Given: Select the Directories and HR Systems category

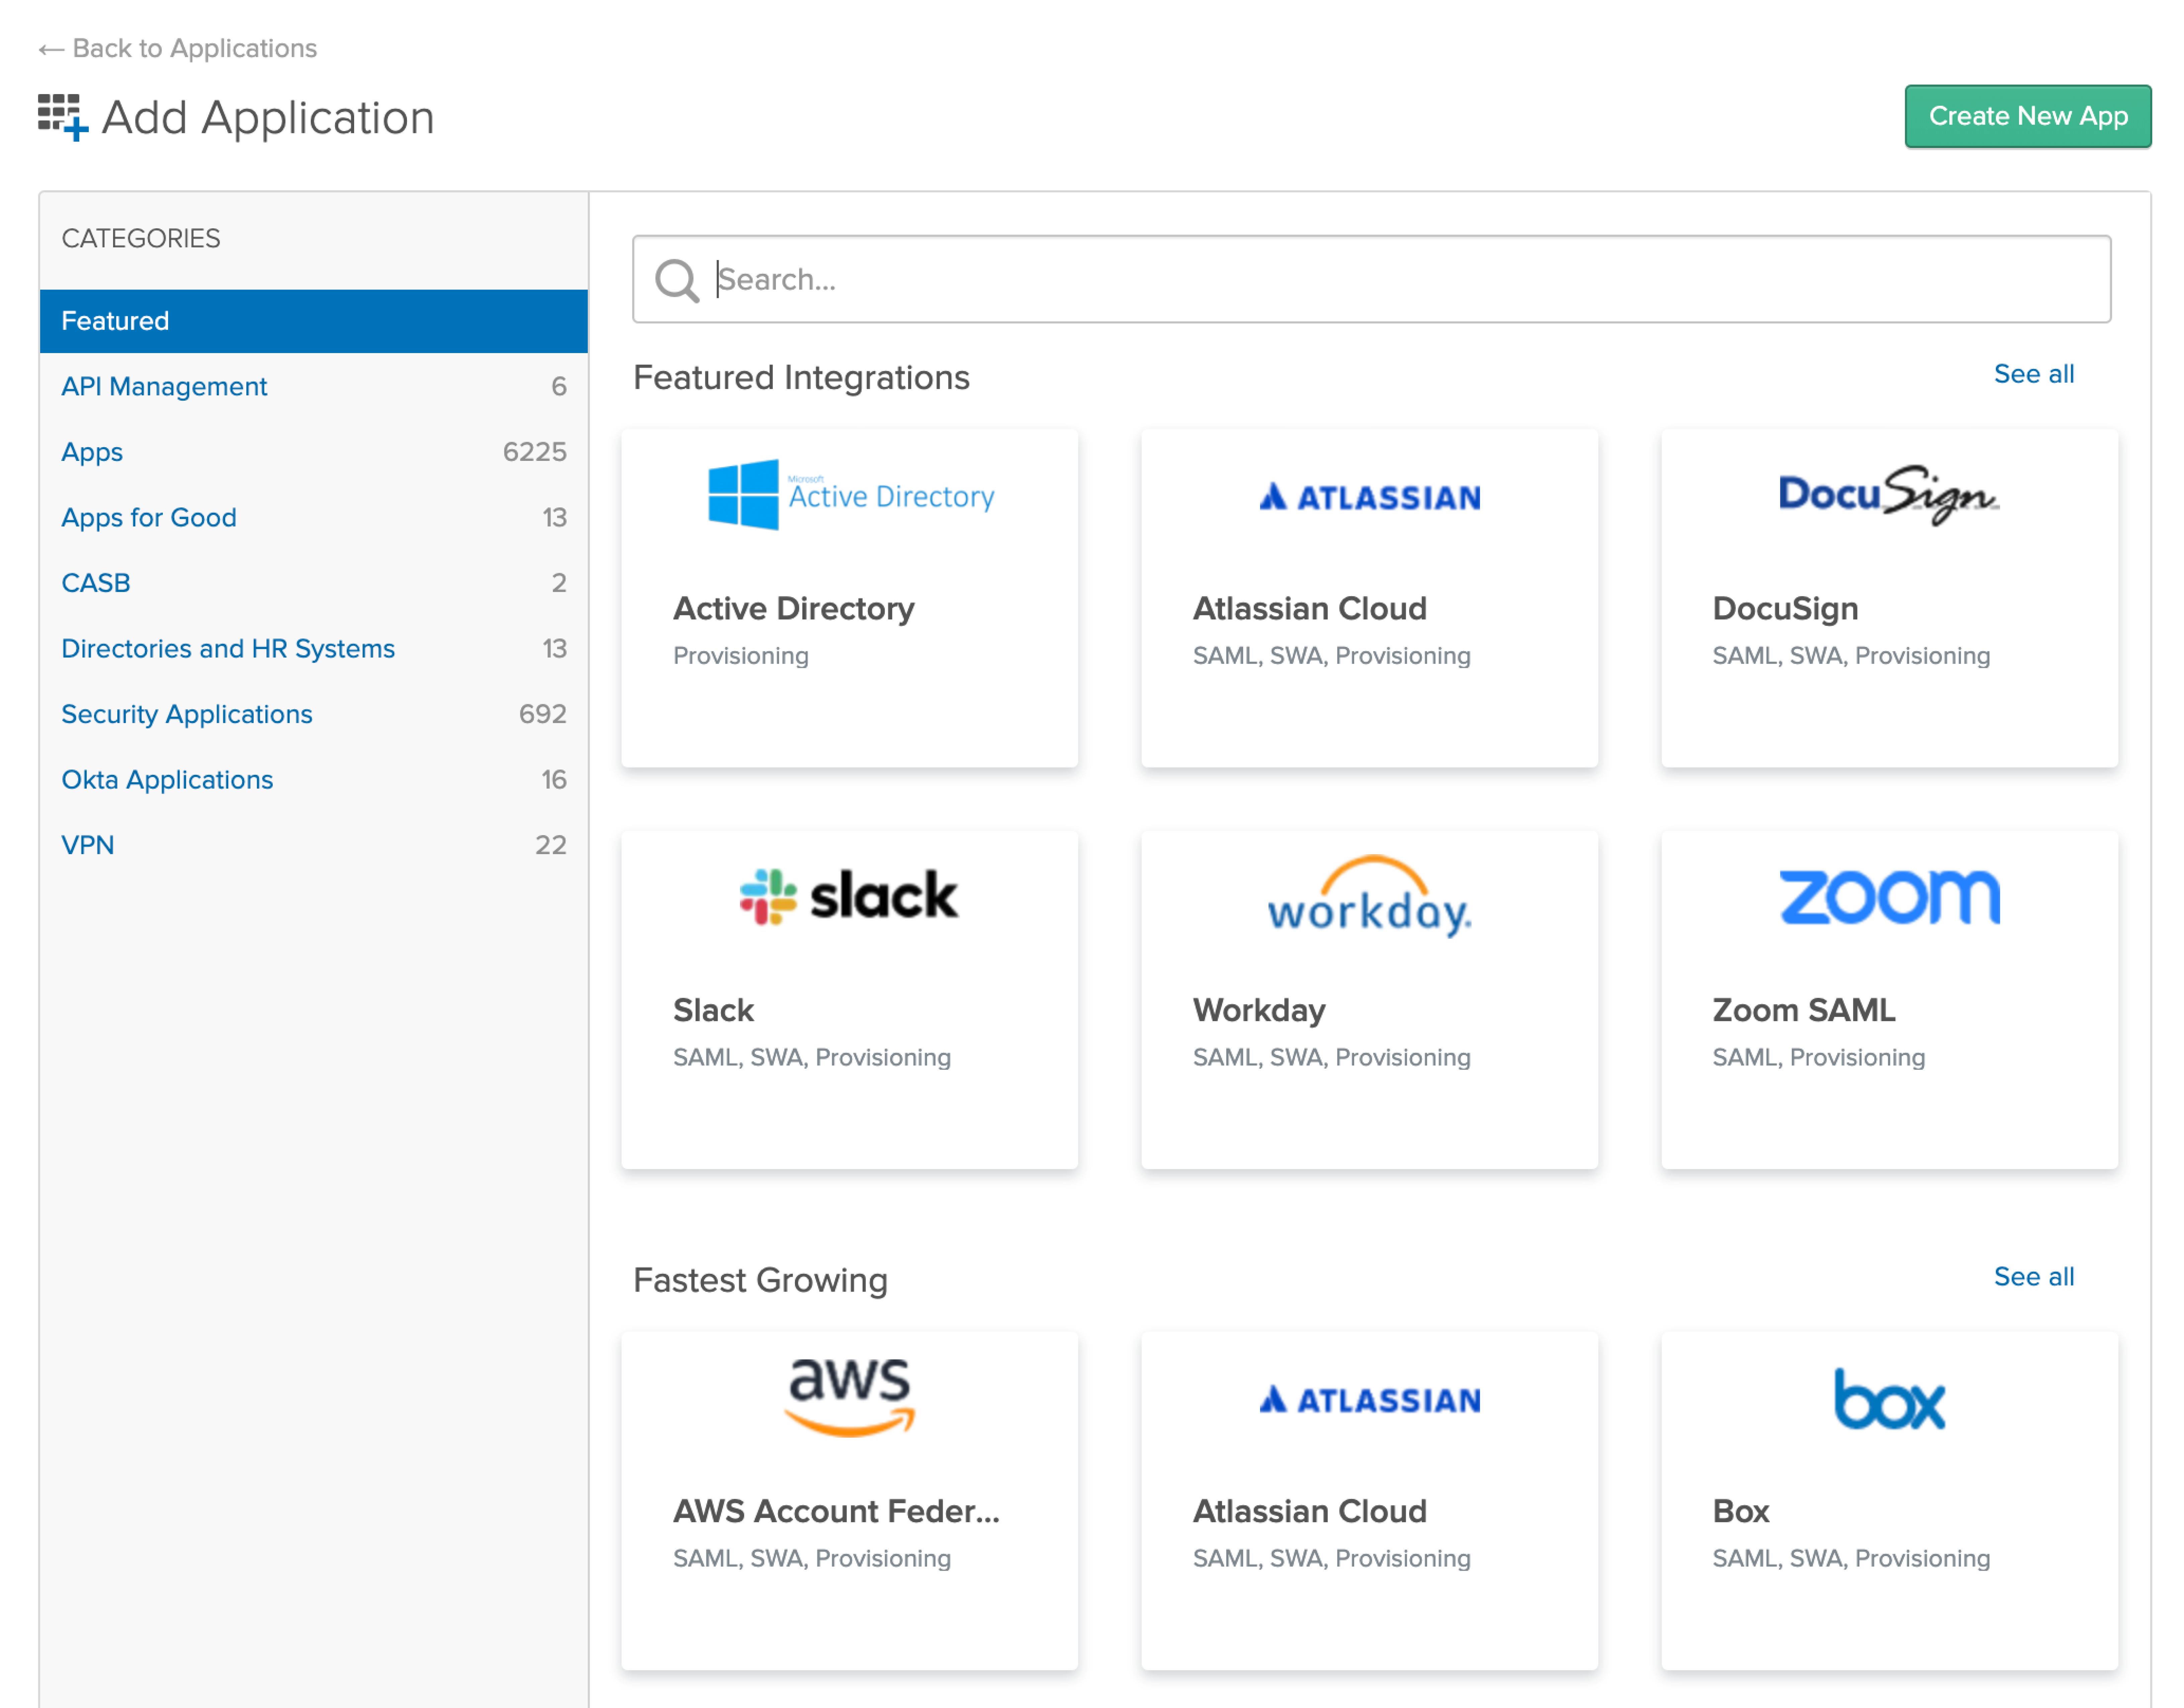Looking at the screenshot, I should 228,648.
